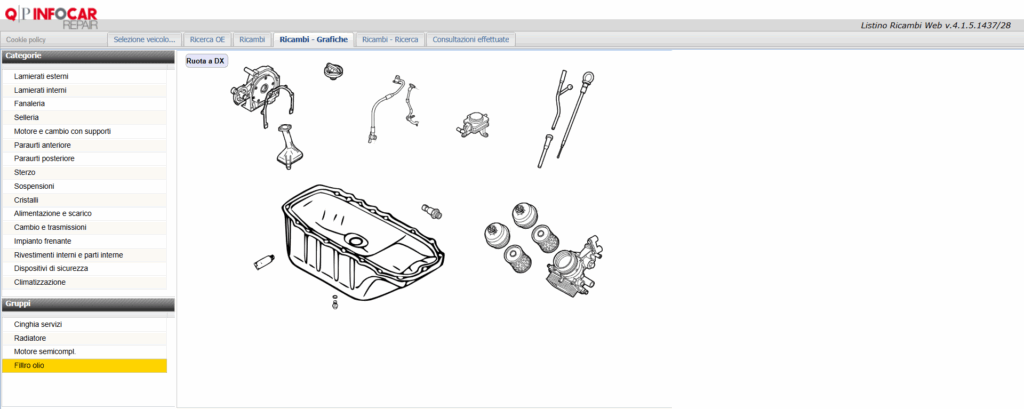This screenshot has height=409, width=1024.
Task: Open the Cookie policy link
Action: [x=25, y=40]
